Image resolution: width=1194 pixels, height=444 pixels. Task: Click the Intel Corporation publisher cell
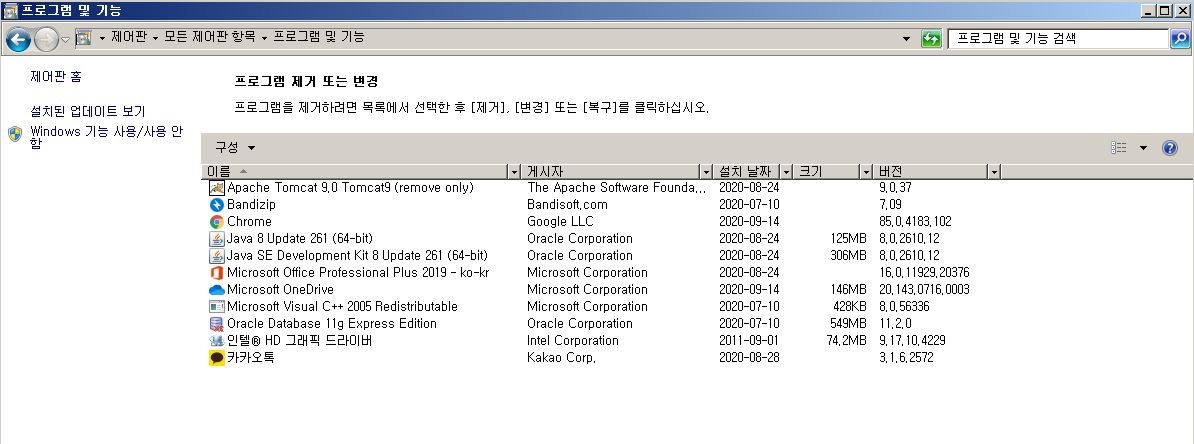pyautogui.click(x=573, y=340)
